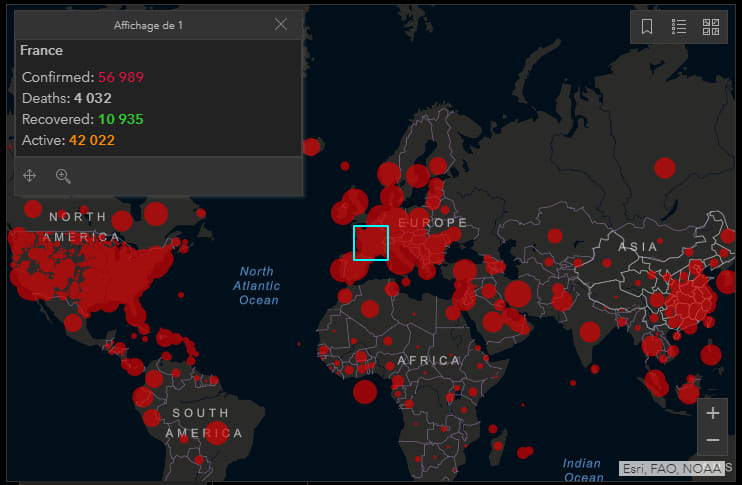Click the Affichage de 1 header

pyautogui.click(x=148, y=25)
